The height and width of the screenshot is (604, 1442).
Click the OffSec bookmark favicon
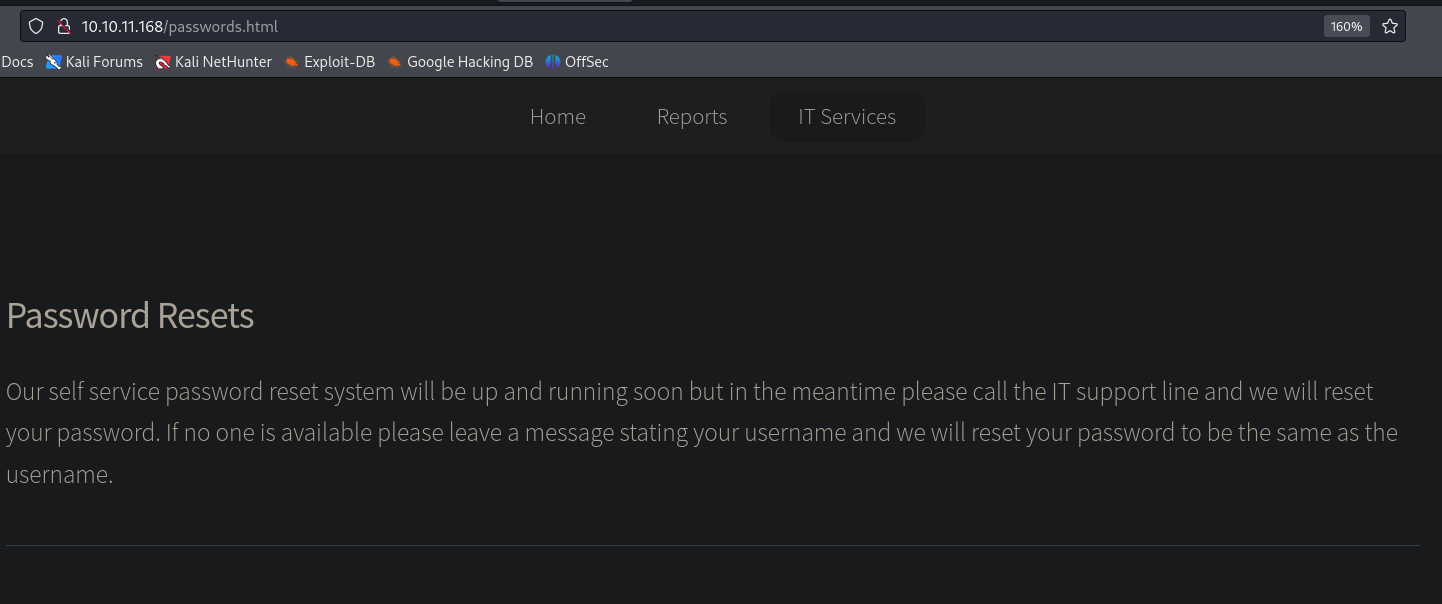tap(553, 62)
